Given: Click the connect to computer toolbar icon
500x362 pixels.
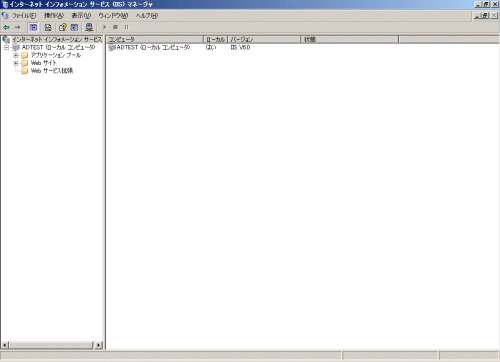Looking at the screenshot, I should coord(89,27).
